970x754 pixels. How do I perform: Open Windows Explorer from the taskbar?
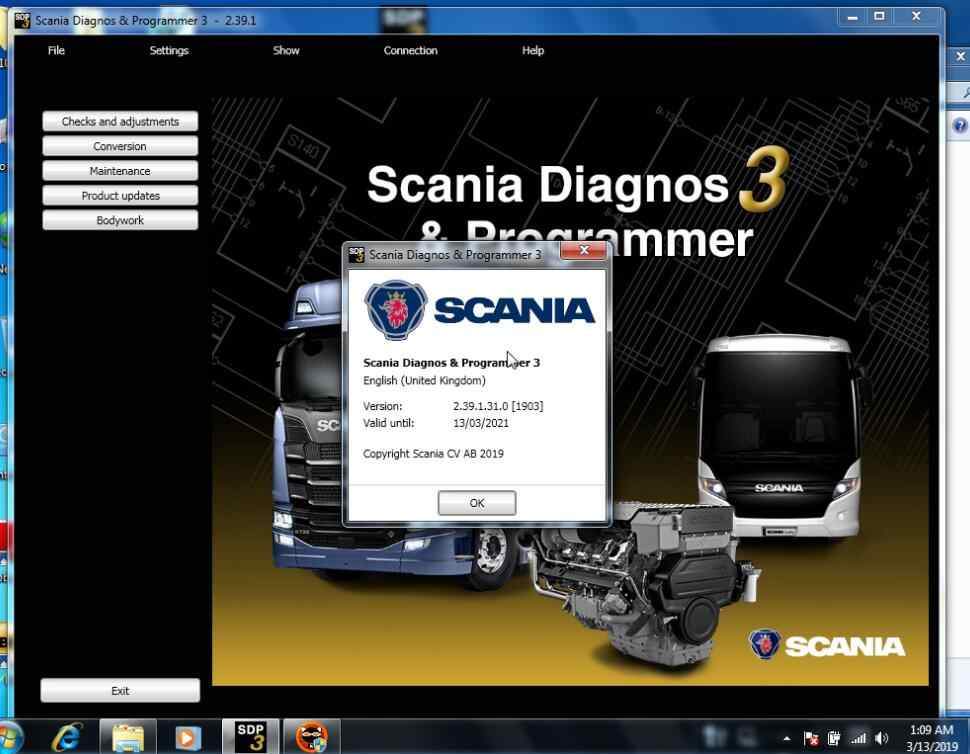point(126,738)
